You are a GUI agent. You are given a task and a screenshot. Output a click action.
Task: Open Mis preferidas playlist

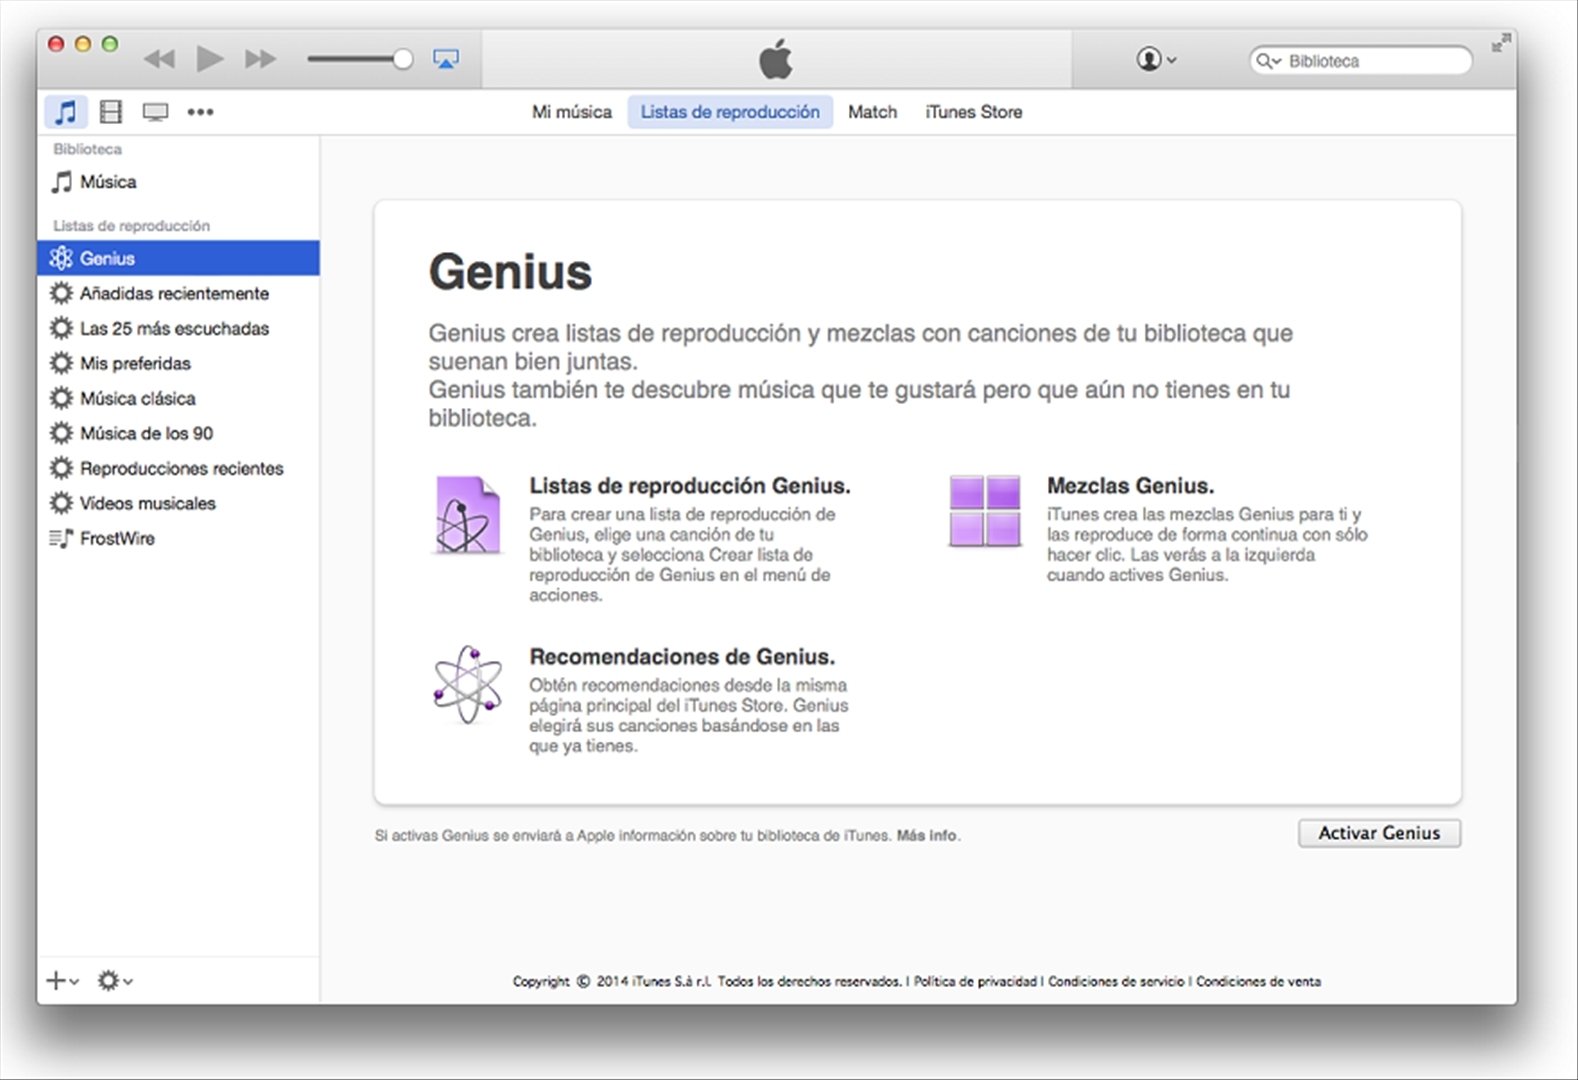pos(179,363)
